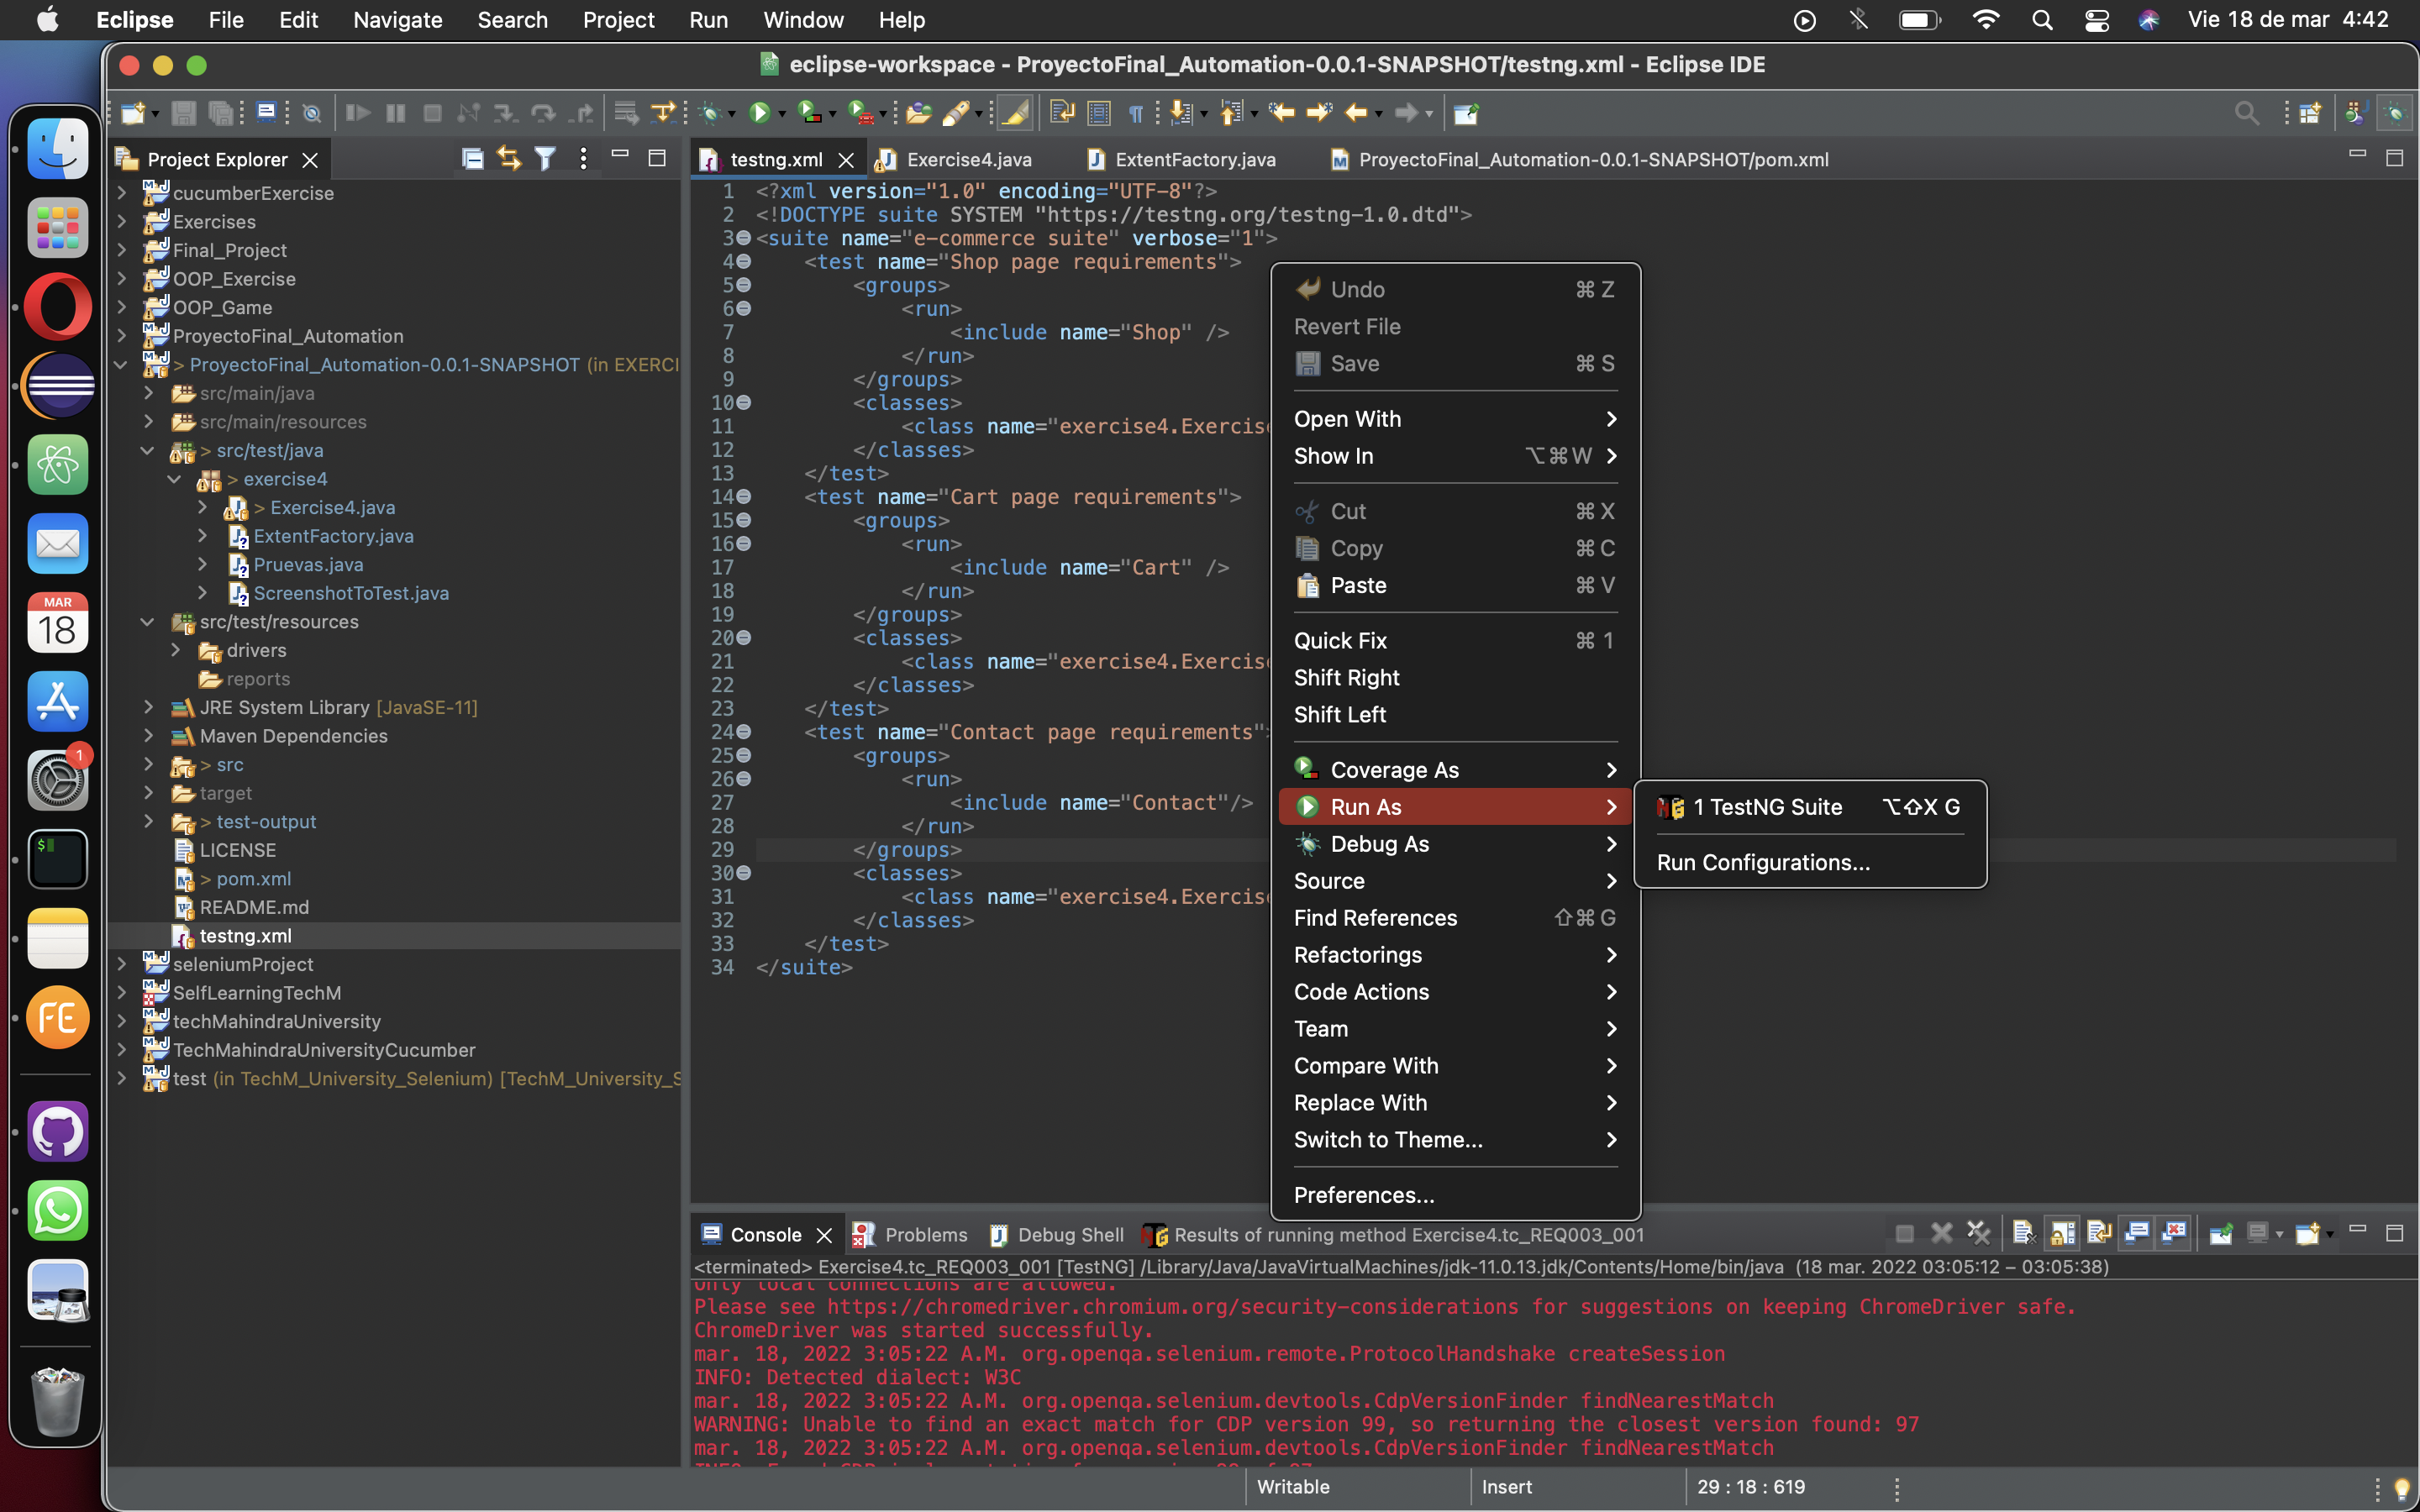Image resolution: width=2420 pixels, height=1512 pixels.
Task: Open the Run button dropdown arrow
Action: [x=782, y=115]
